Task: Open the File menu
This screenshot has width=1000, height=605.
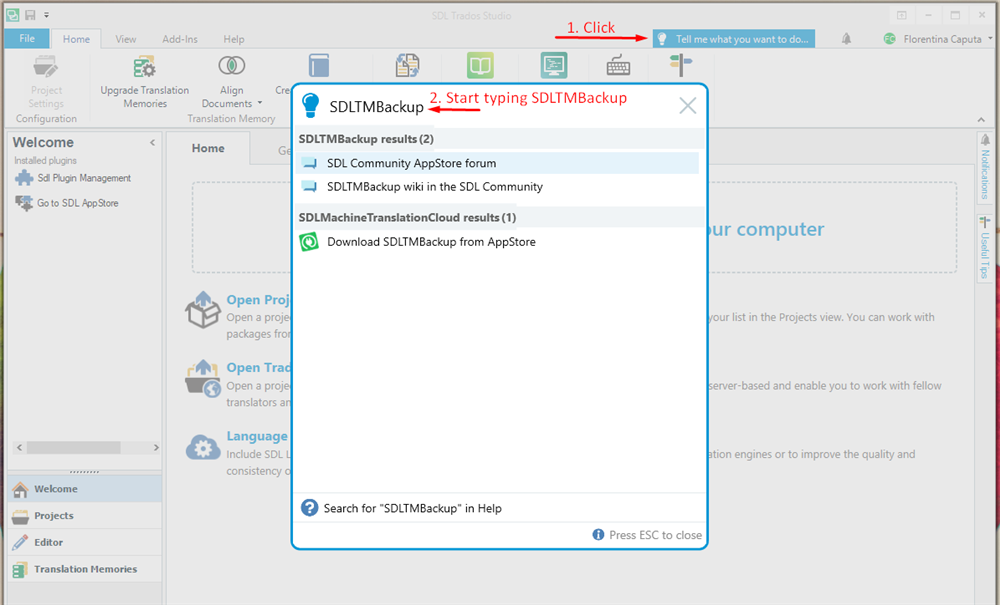Action: point(27,38)
